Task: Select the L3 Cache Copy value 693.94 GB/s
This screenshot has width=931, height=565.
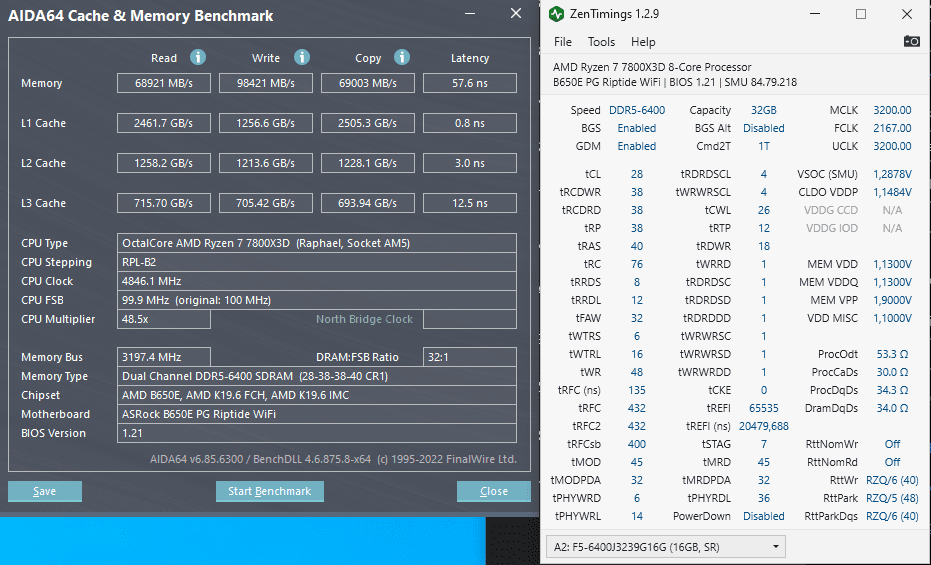Action: tap(368, 203)
